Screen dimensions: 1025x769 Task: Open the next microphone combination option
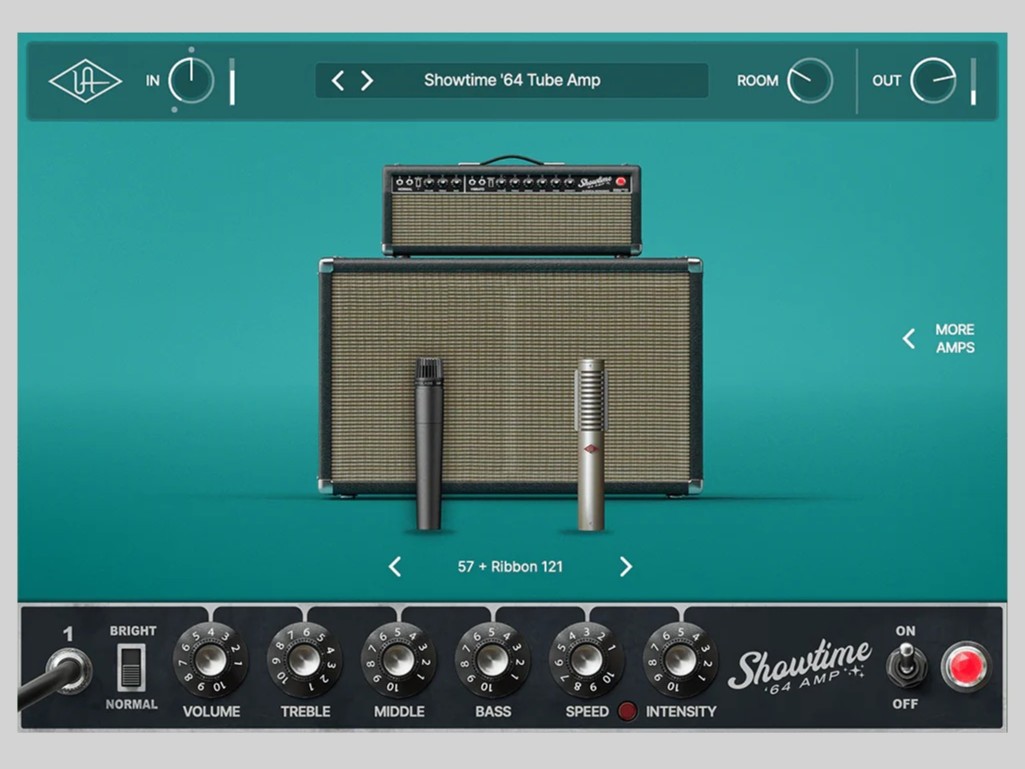pos(626,566)
